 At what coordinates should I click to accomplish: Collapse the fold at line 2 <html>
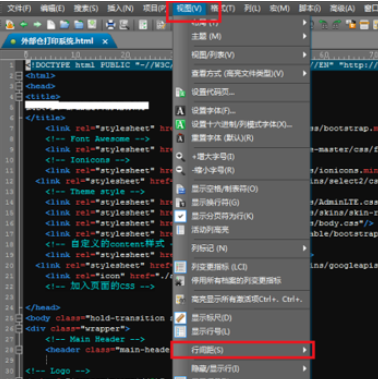click(20, 76)
